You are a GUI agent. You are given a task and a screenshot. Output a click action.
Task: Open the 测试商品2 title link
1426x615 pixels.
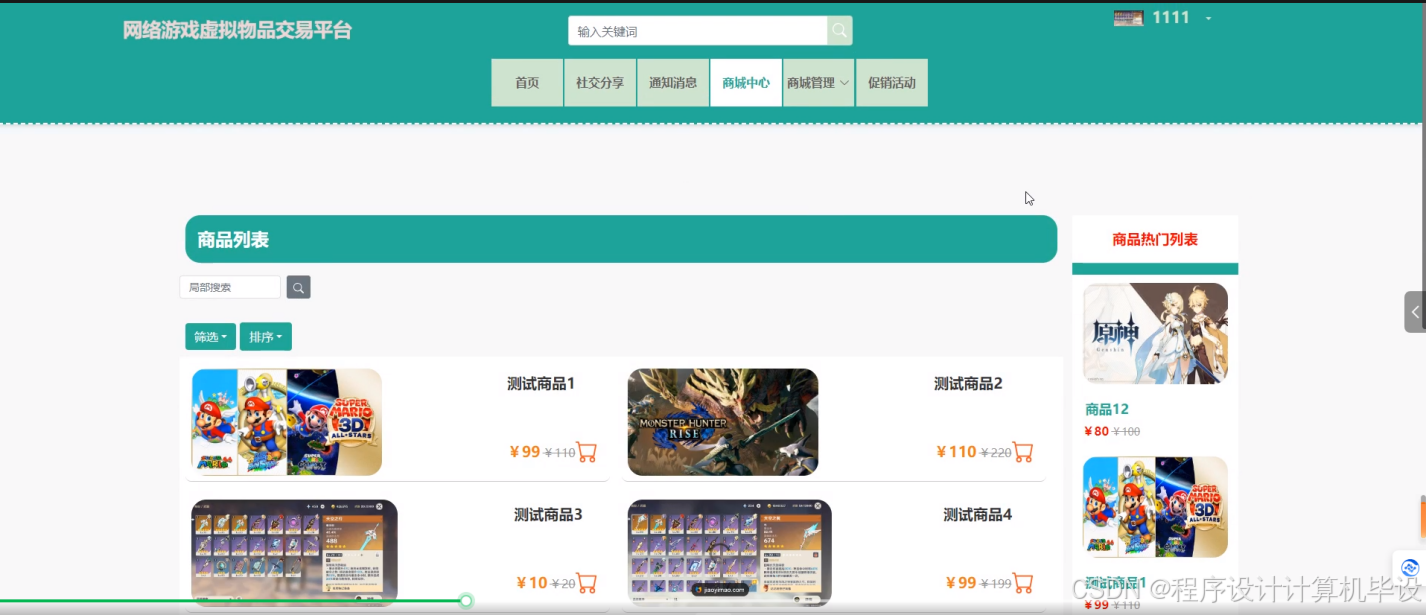(x=968, y=384)
